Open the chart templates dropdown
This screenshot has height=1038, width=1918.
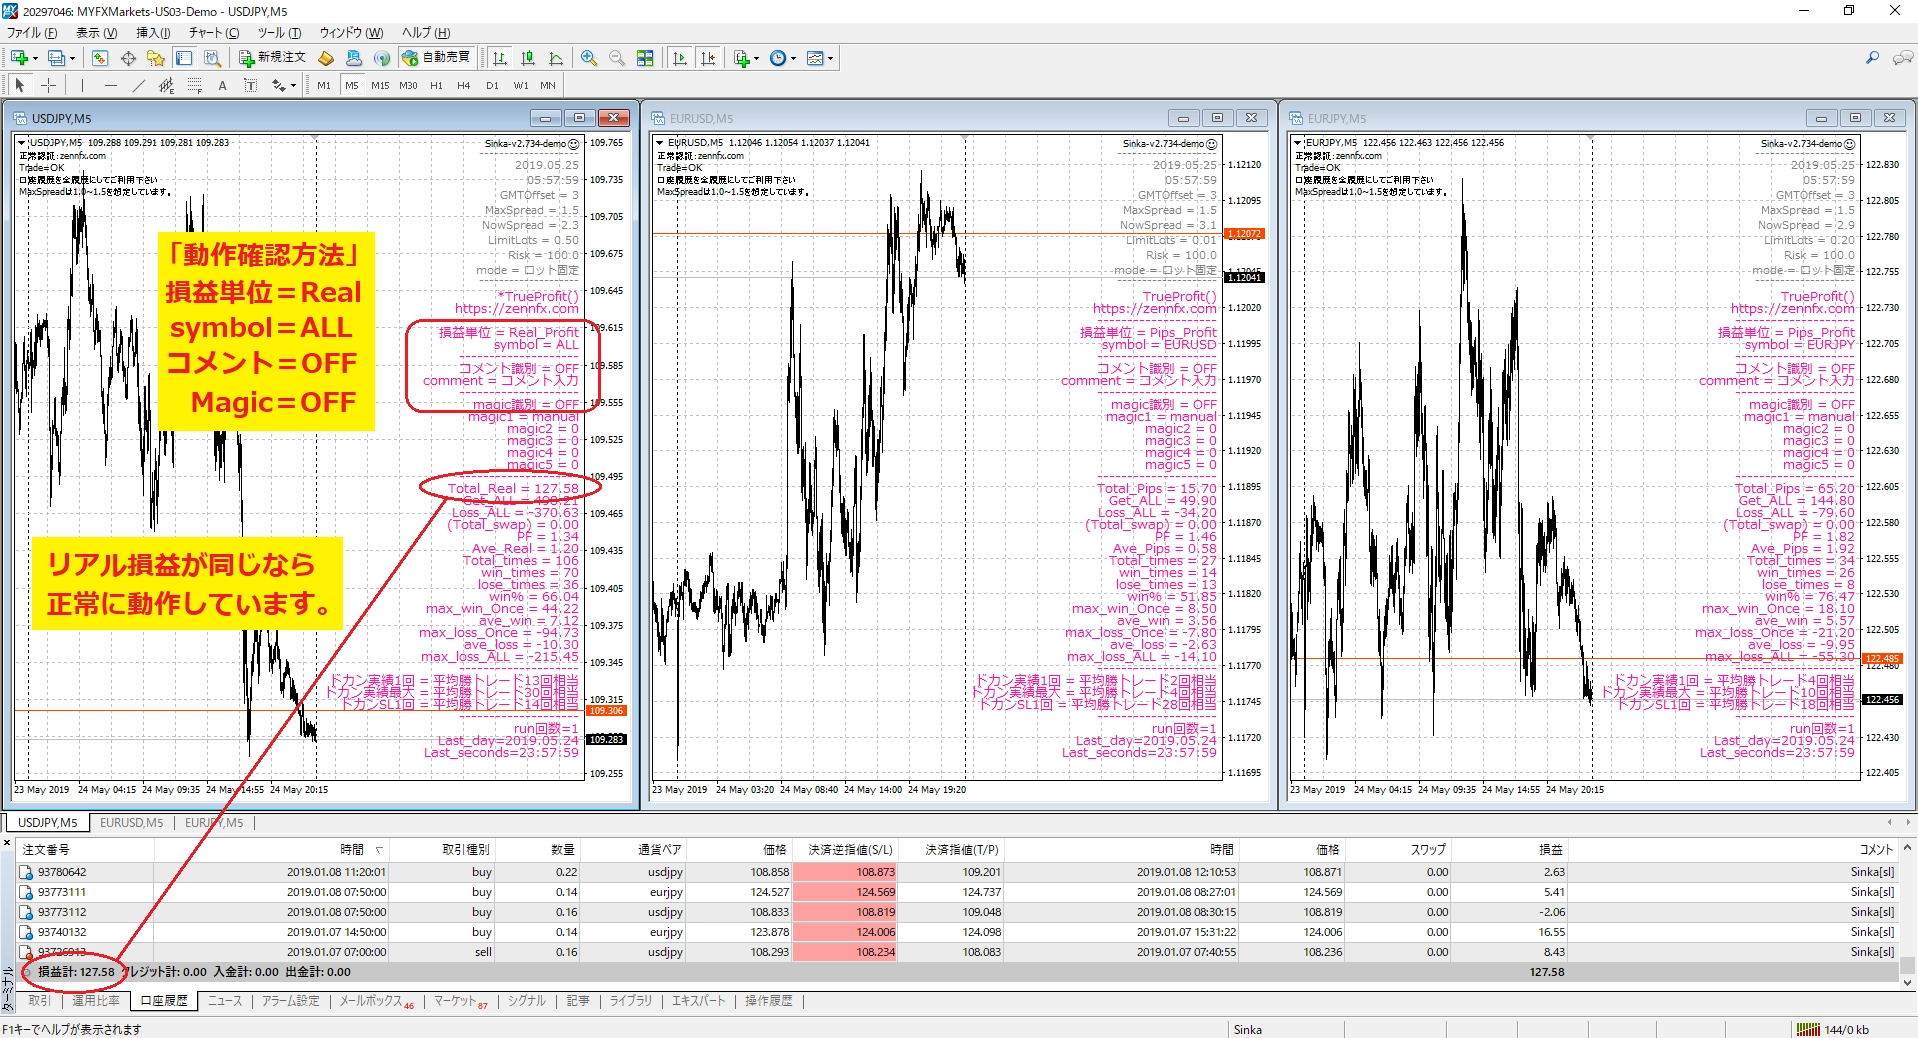tap(830, 59)
